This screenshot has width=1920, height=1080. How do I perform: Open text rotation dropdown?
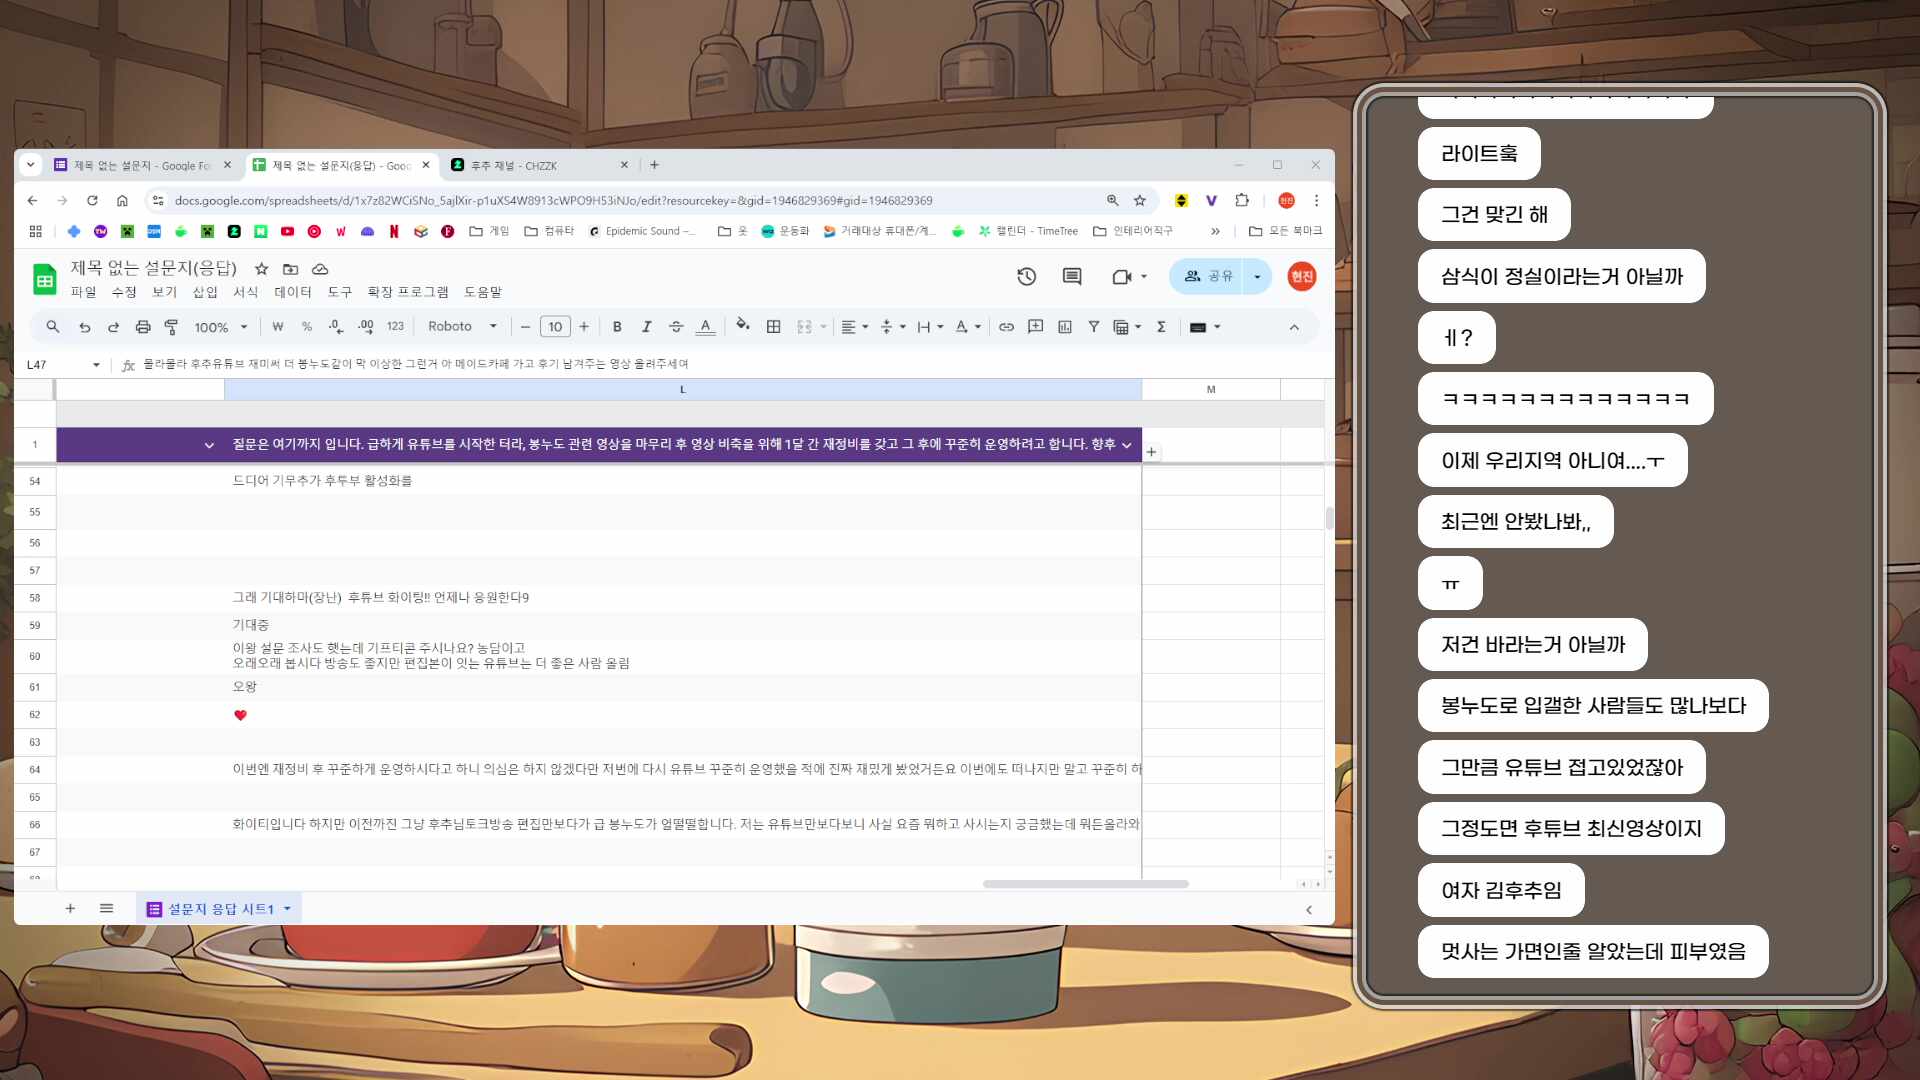tap(967, 327)
